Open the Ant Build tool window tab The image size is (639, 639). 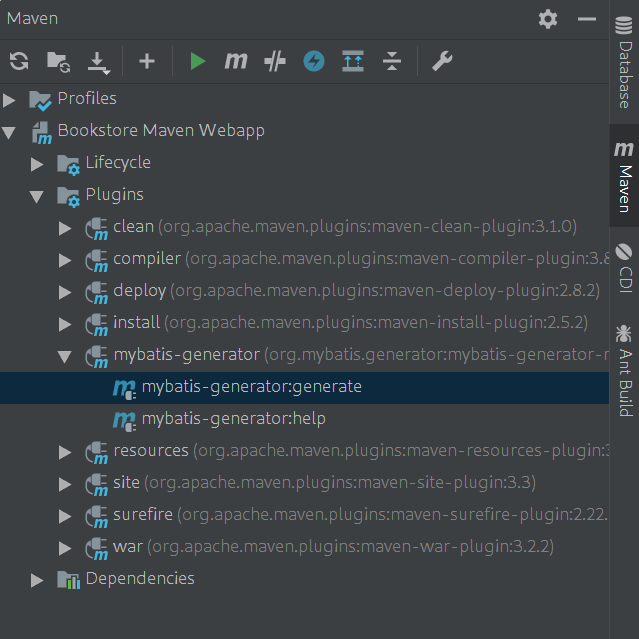(x=624, y=370)
